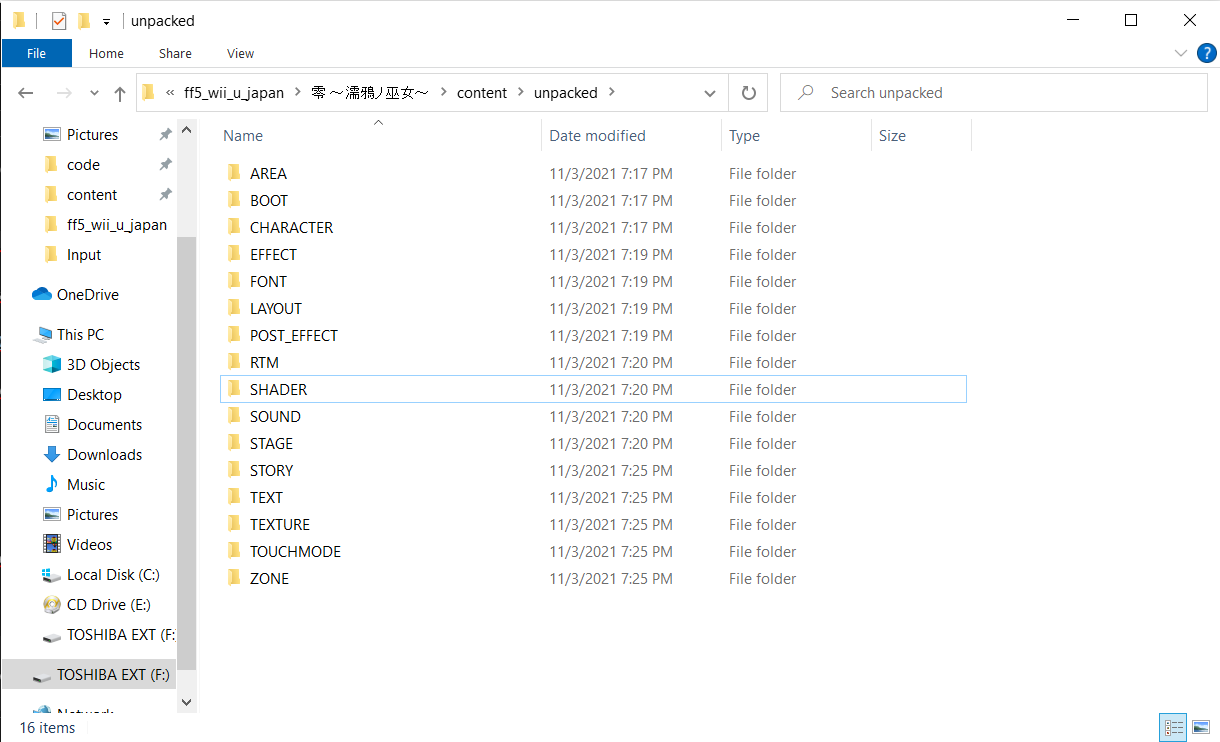
Task: Click the Downloads arrow icon
Action: point(52,454)
